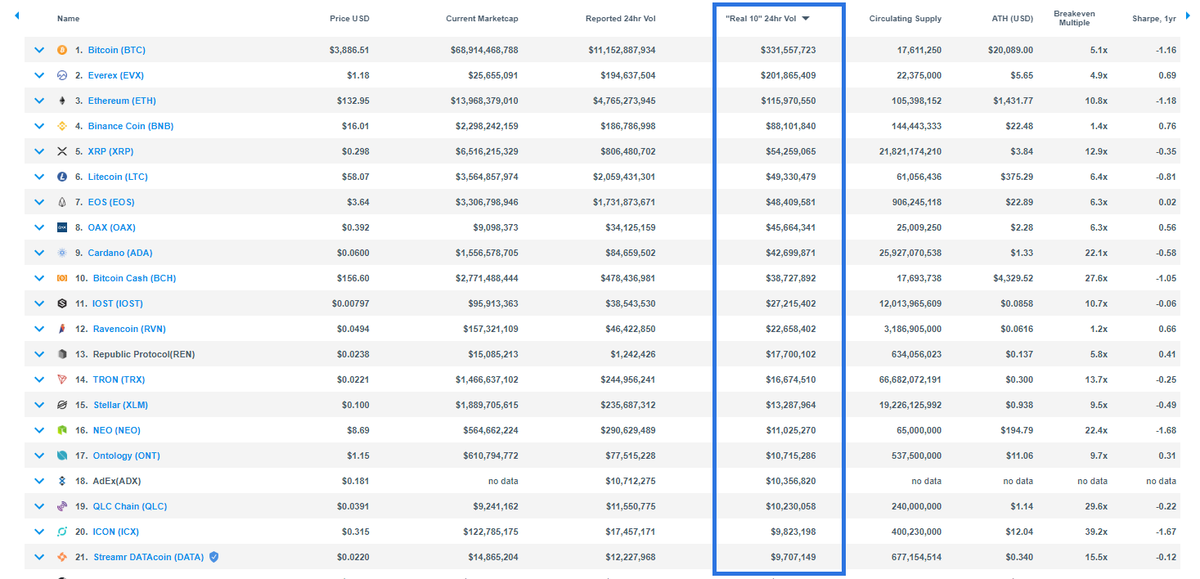Click the Bitcoin orange coin icon
Image resolution: width=1200 pixels, height=579 pixels.
(62, 50)
